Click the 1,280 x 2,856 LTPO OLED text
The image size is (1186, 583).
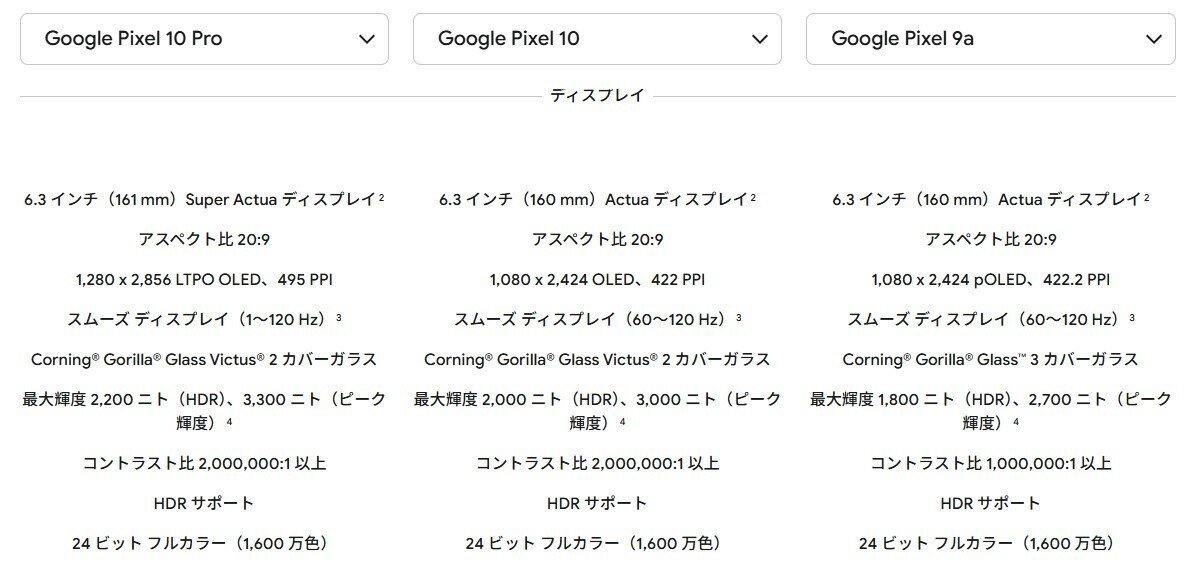pyautogui.click(x=204, y=279)
